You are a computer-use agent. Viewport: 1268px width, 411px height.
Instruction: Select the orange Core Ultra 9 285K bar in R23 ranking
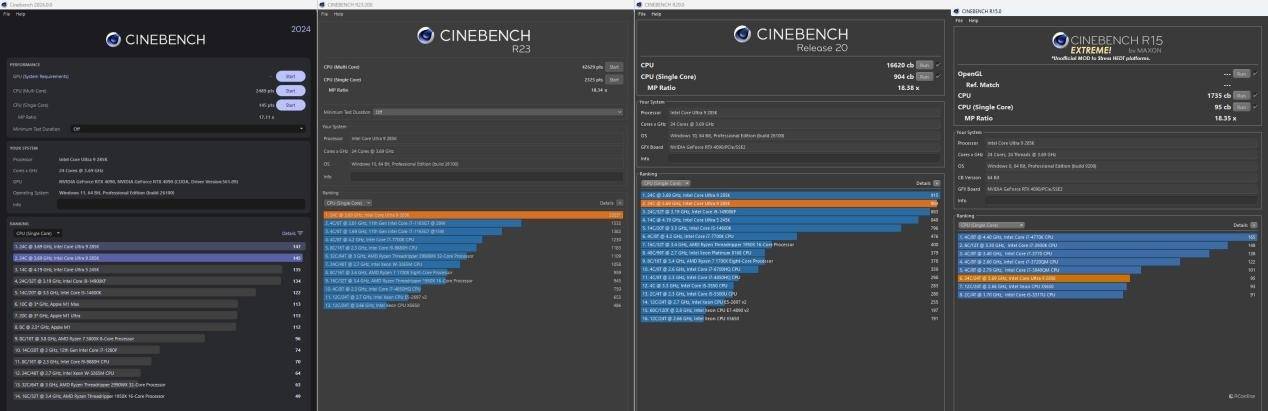tap(468, 214)
